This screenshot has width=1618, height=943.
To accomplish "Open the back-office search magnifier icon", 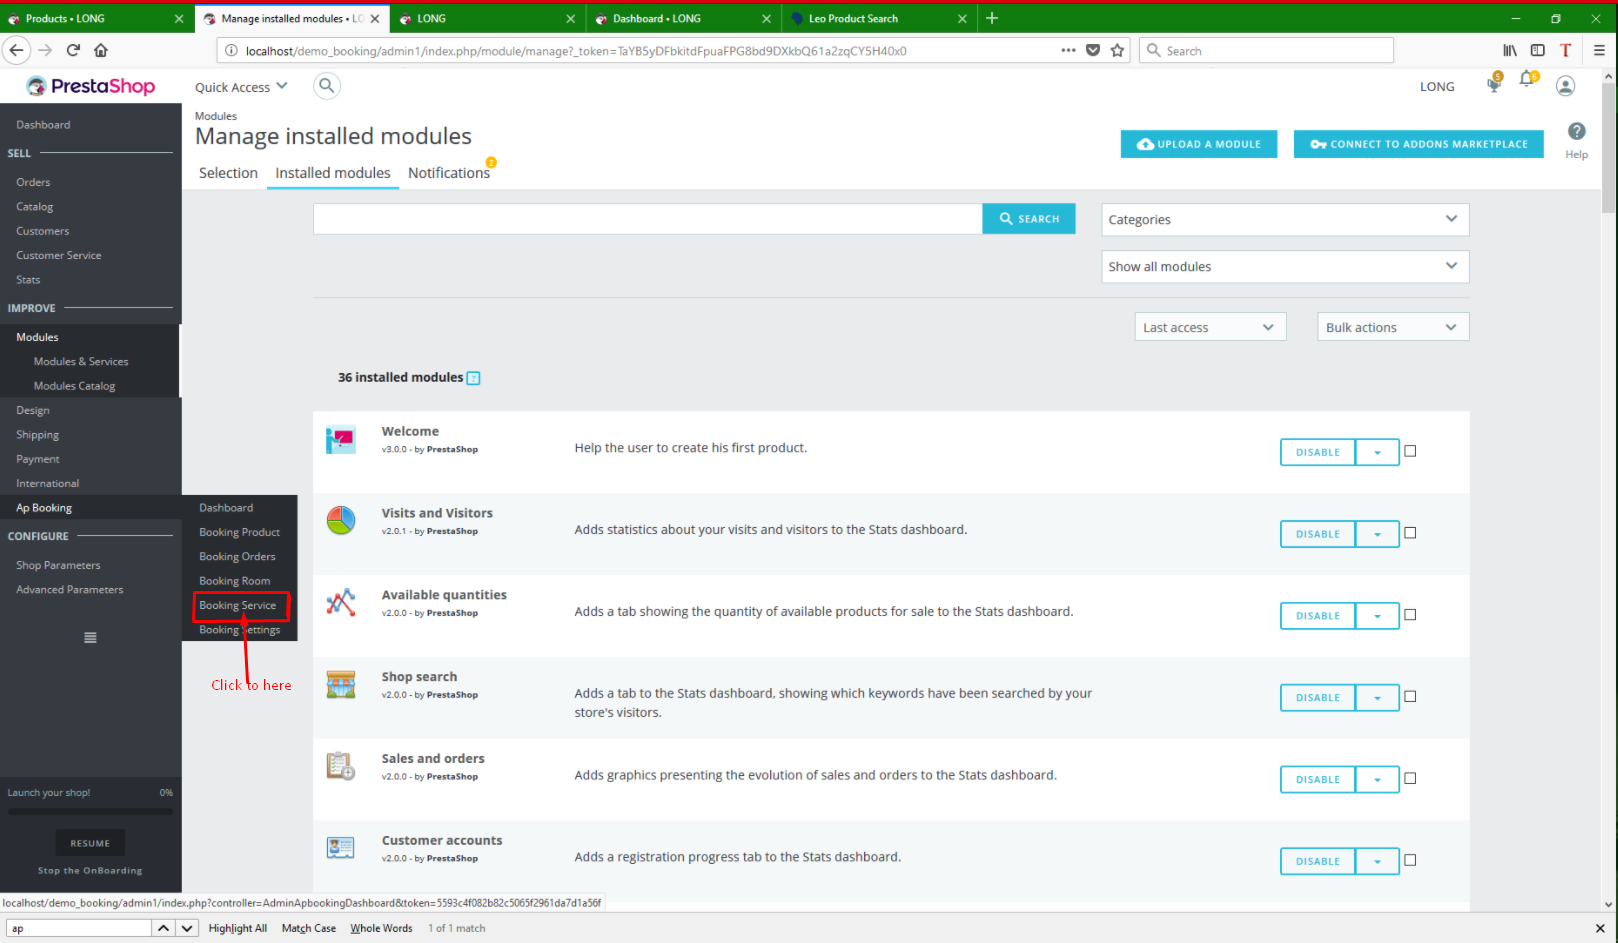I will (327, 86).
